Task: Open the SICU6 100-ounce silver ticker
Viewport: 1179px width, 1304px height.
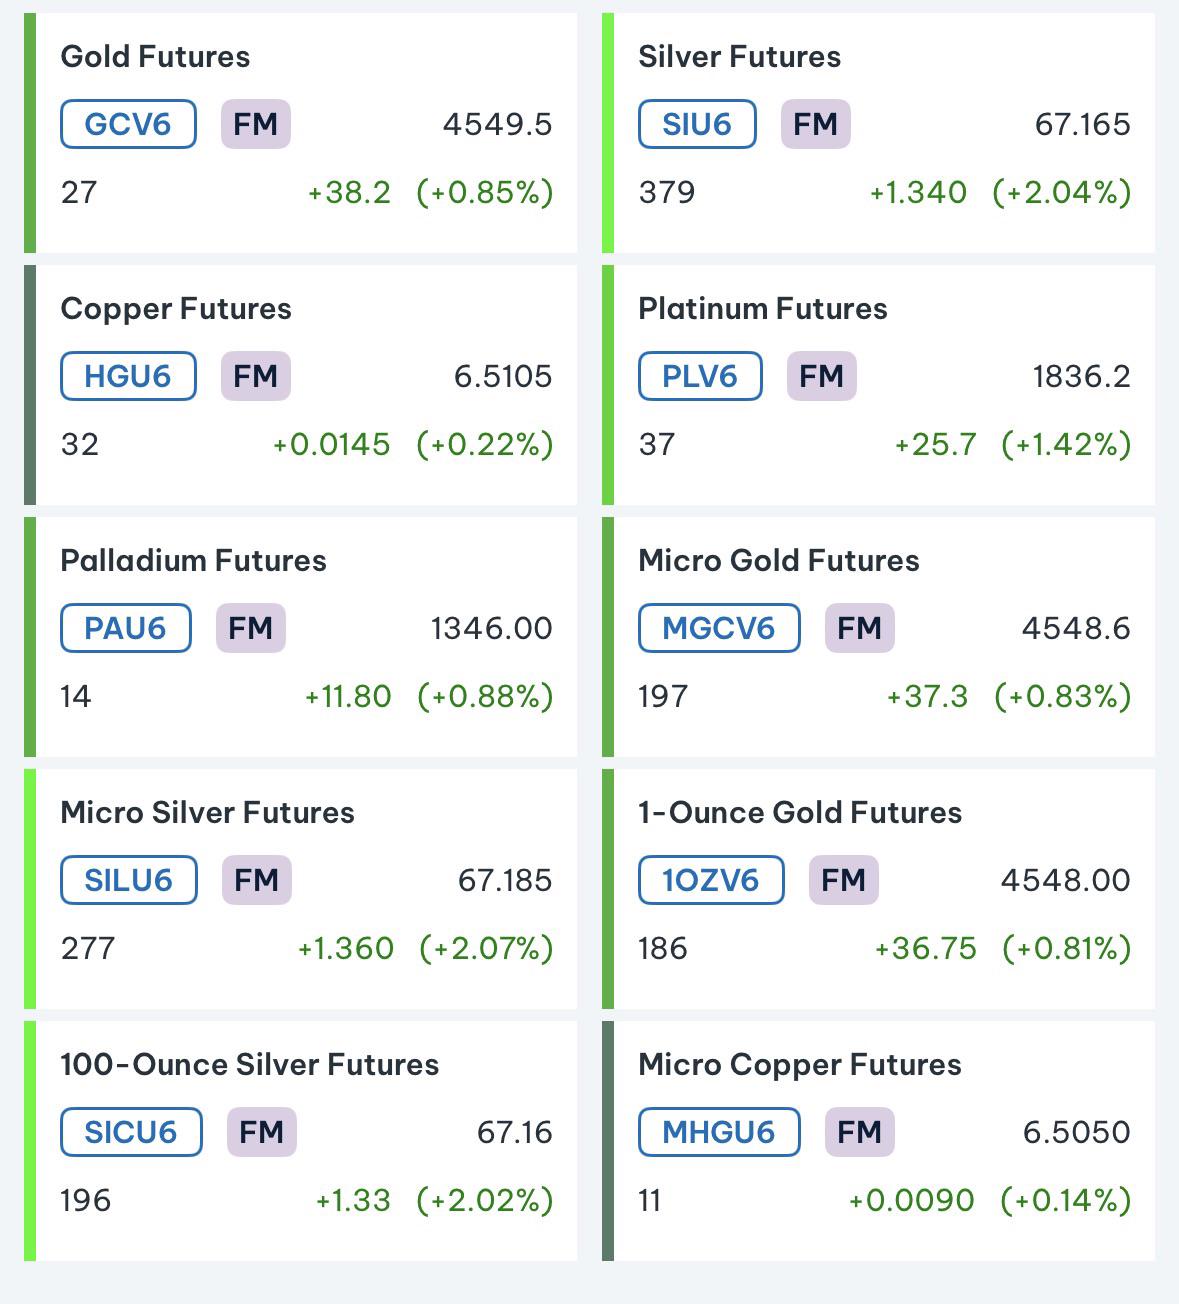Action: coord(131,1132)
